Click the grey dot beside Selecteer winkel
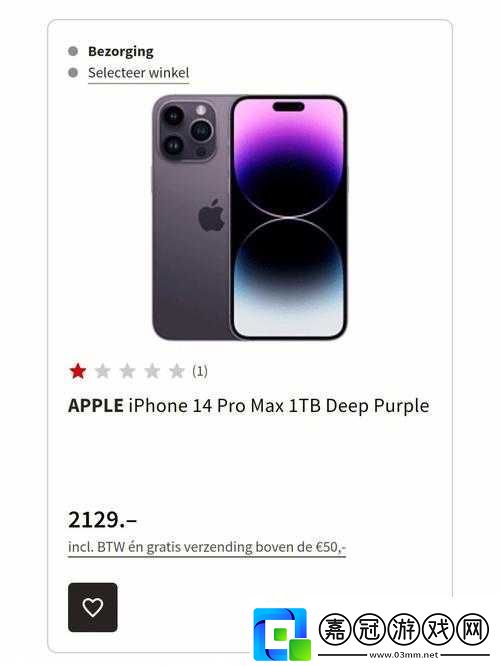 73,73
